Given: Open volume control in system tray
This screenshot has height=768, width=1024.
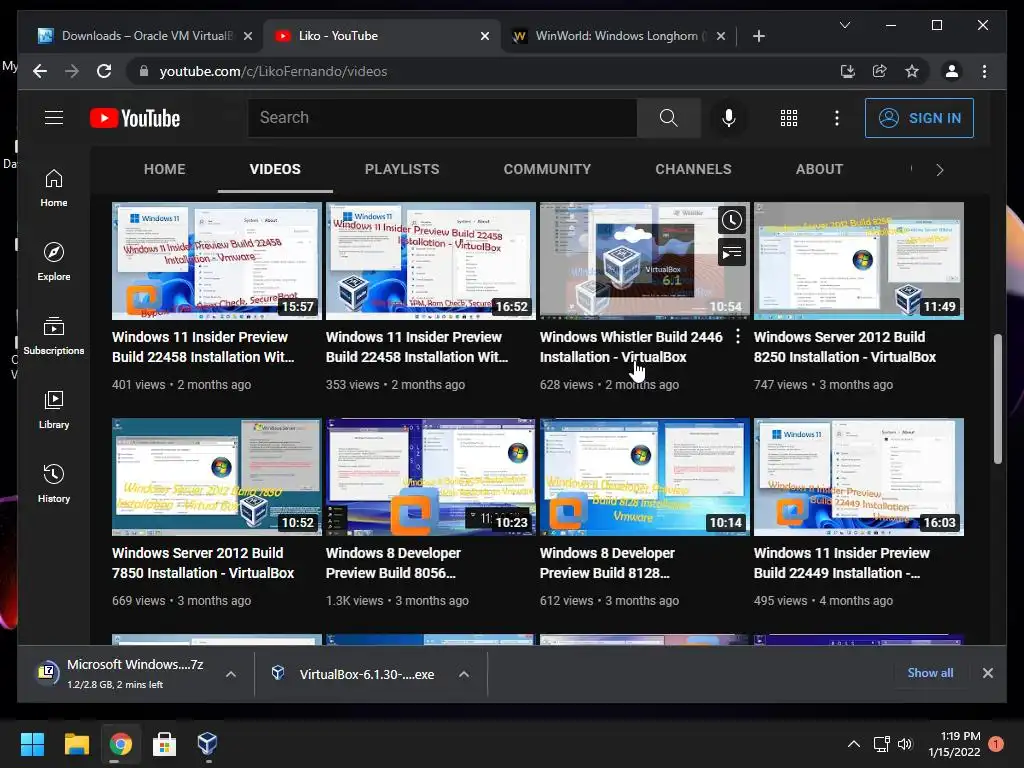Looking at the screenshot, I should [904, 744].
